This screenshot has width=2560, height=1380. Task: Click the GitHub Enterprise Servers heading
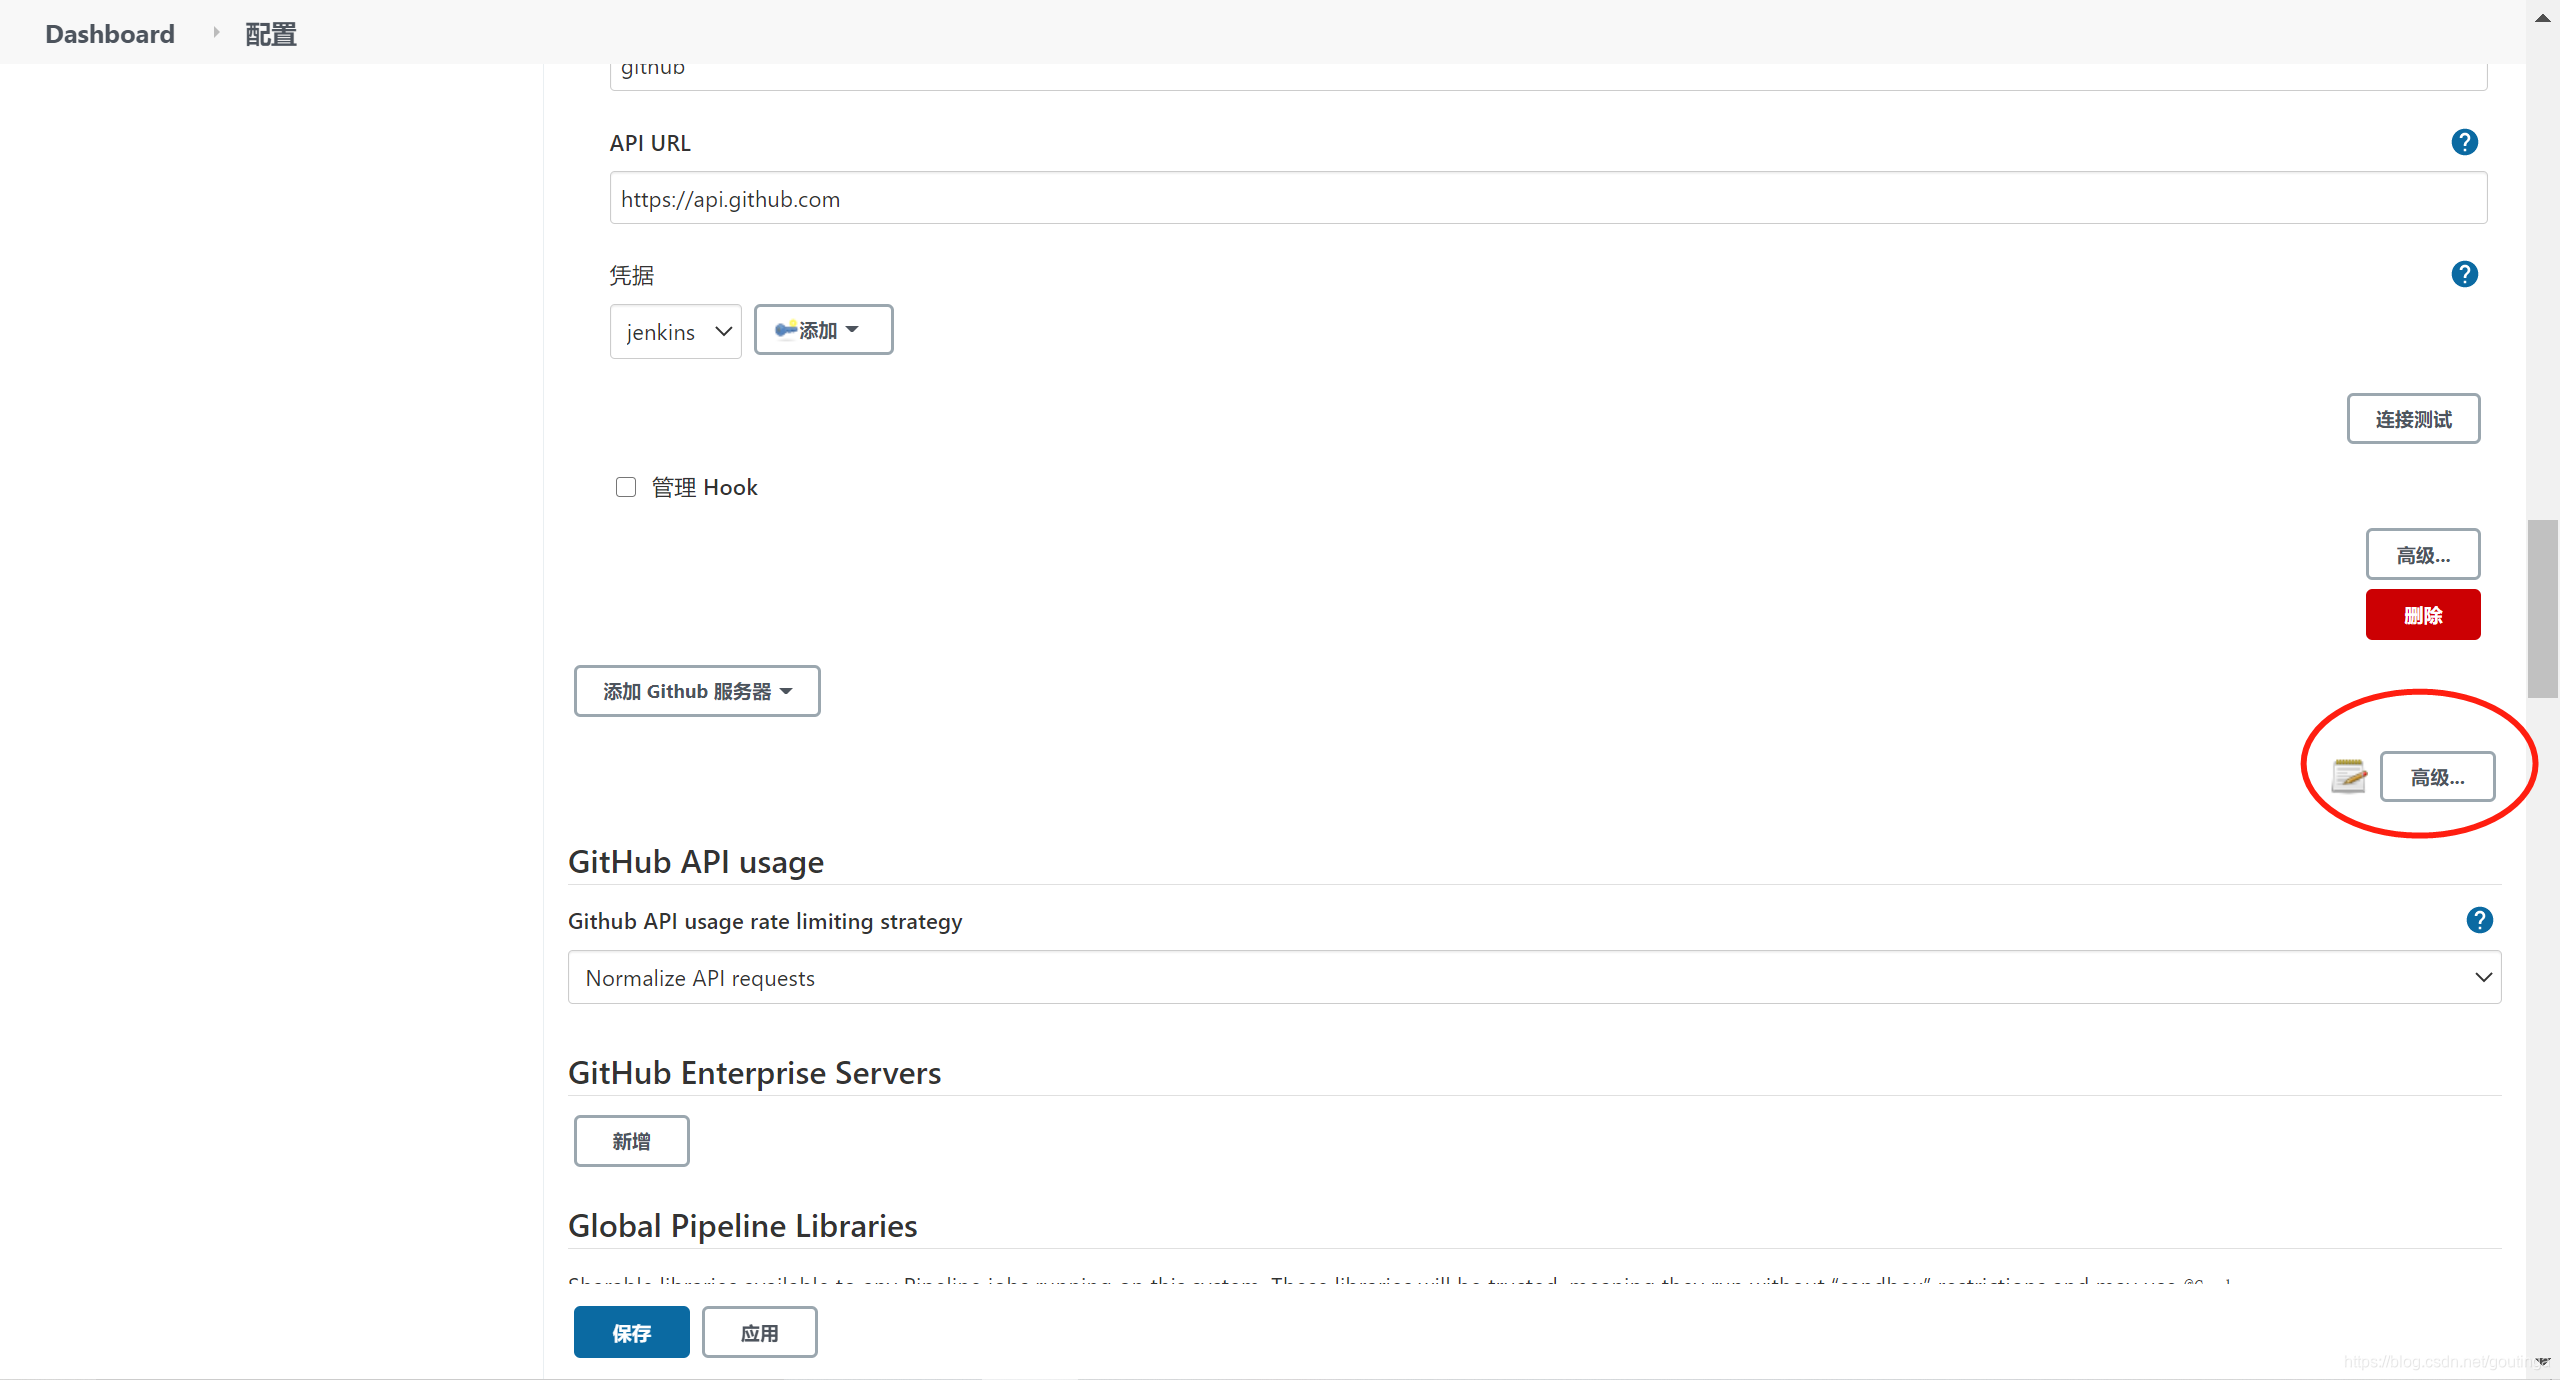(754, 1072)
